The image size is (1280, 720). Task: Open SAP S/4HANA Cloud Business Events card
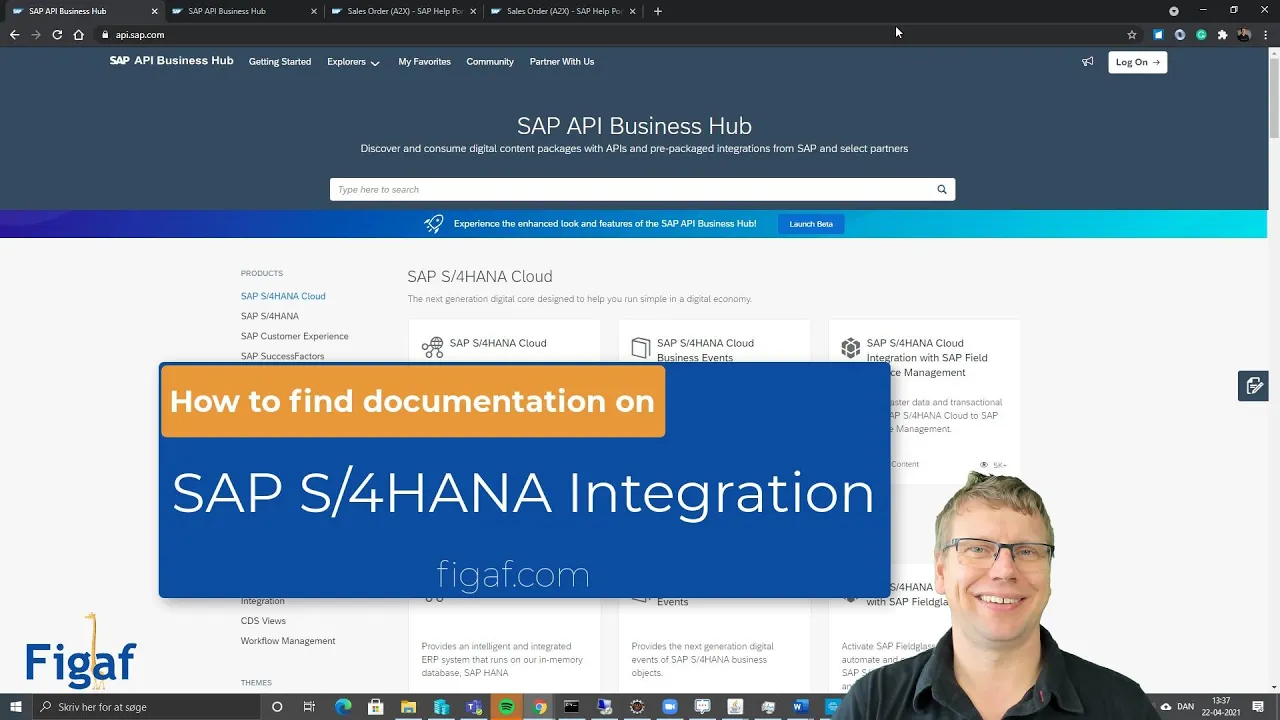714,342
